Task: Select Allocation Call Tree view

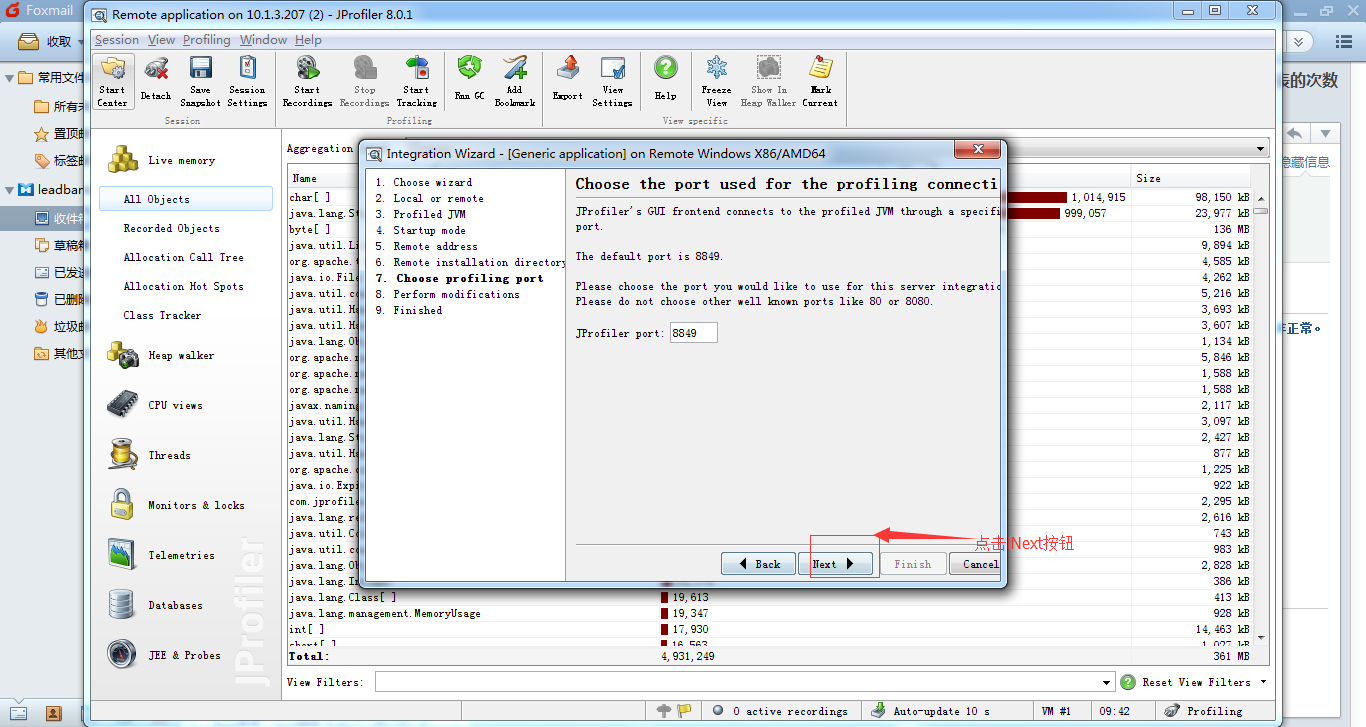Action: coord(183,257)
